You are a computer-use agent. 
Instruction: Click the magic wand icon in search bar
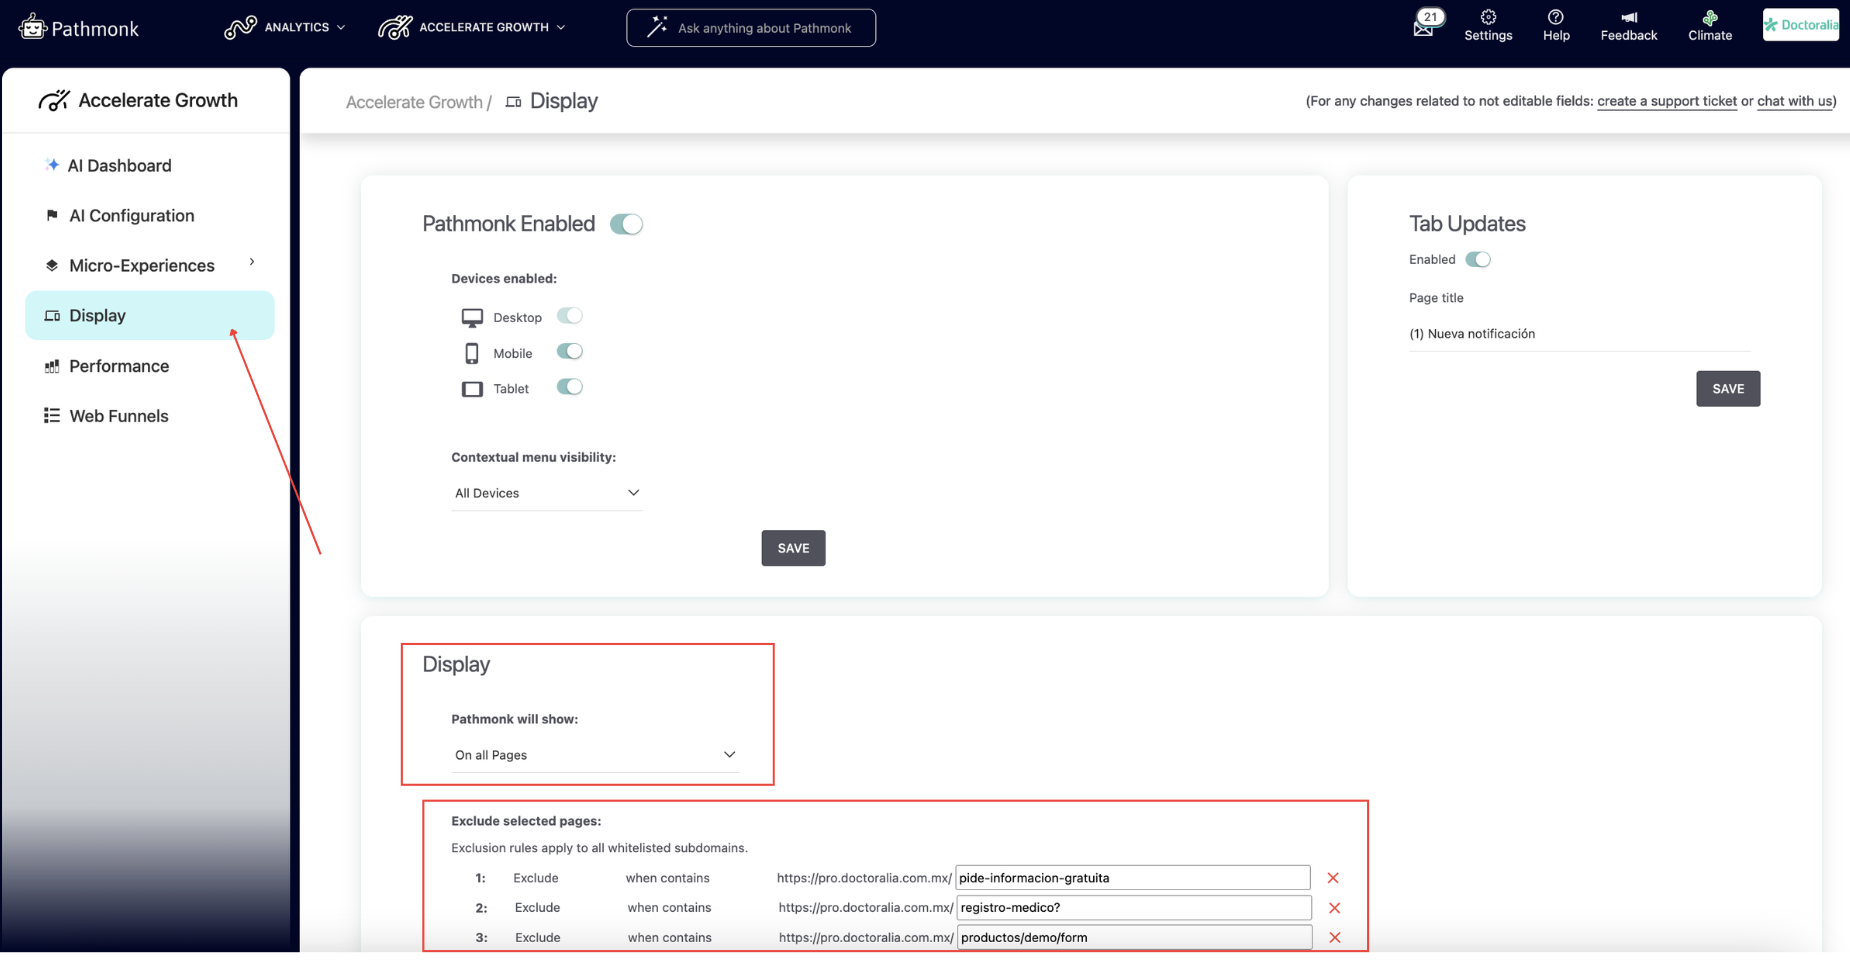657,27
